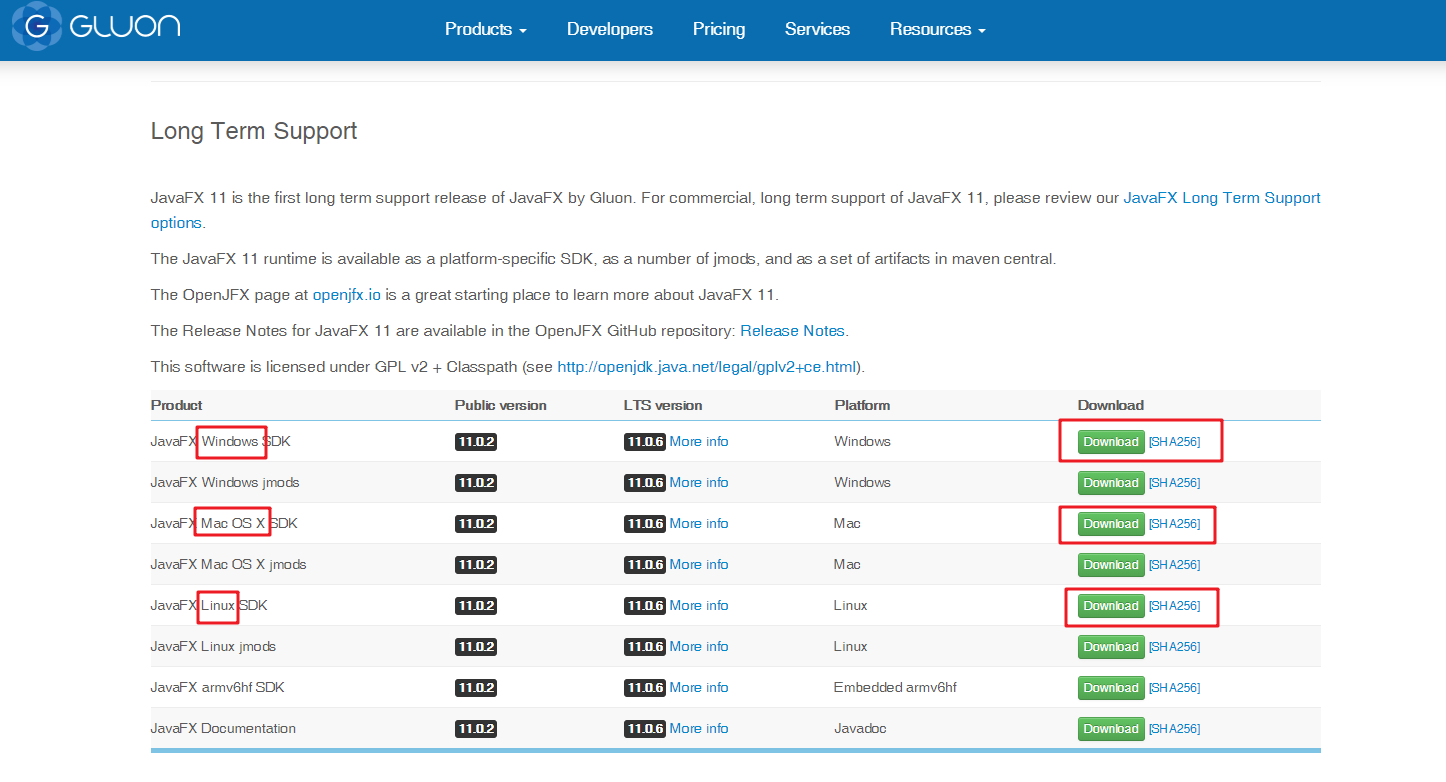The height and width of the screenshot is (782, 1446).
Task: Select the 'JavaFX Mac OS X SDK' product text
Action: (x=224, y=524)
